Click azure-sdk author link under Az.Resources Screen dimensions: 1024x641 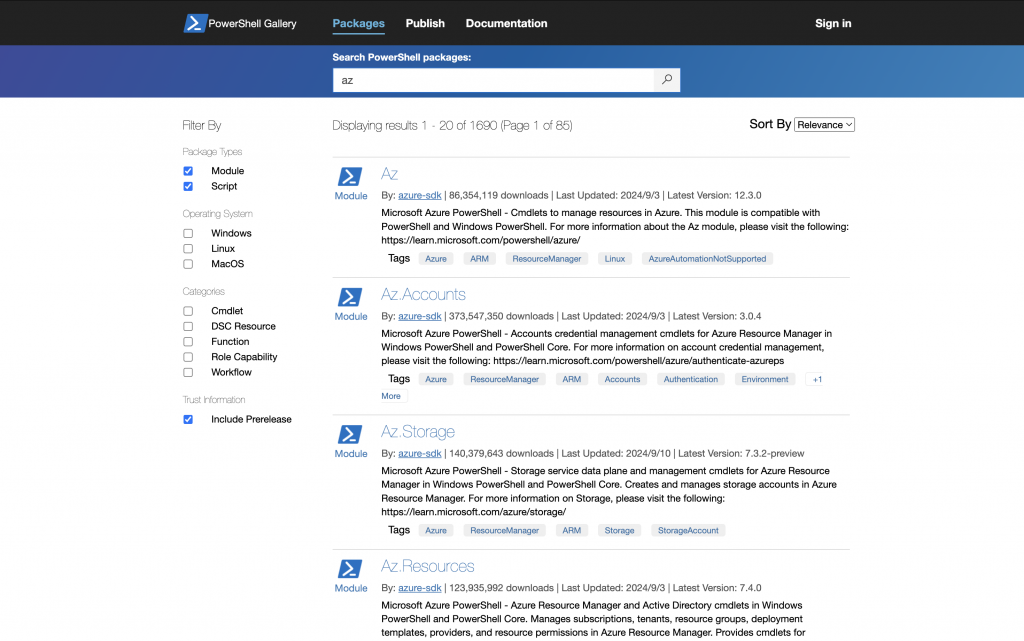pos(420,587)
